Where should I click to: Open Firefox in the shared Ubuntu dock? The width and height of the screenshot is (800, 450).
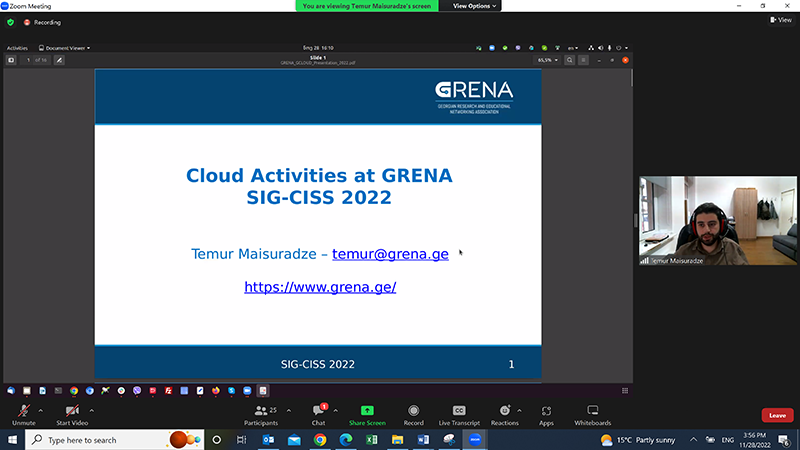(216, 391)
